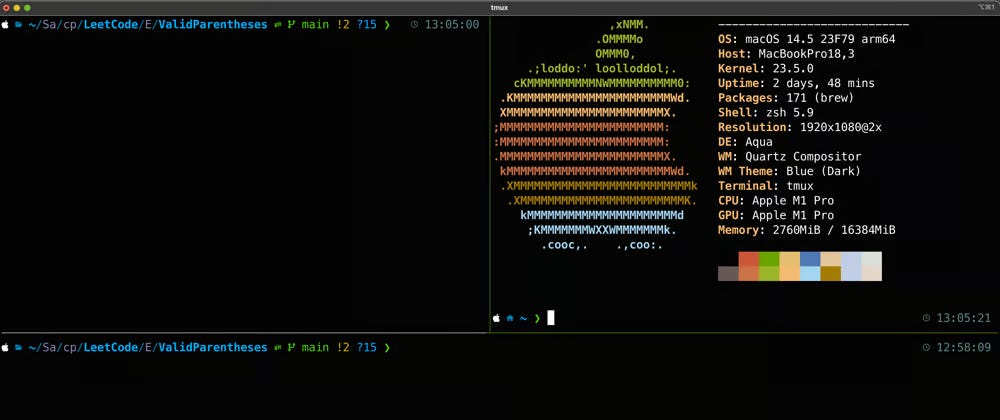Click the git repo icon in the 13:05:00 prompt

pos(278,25)
